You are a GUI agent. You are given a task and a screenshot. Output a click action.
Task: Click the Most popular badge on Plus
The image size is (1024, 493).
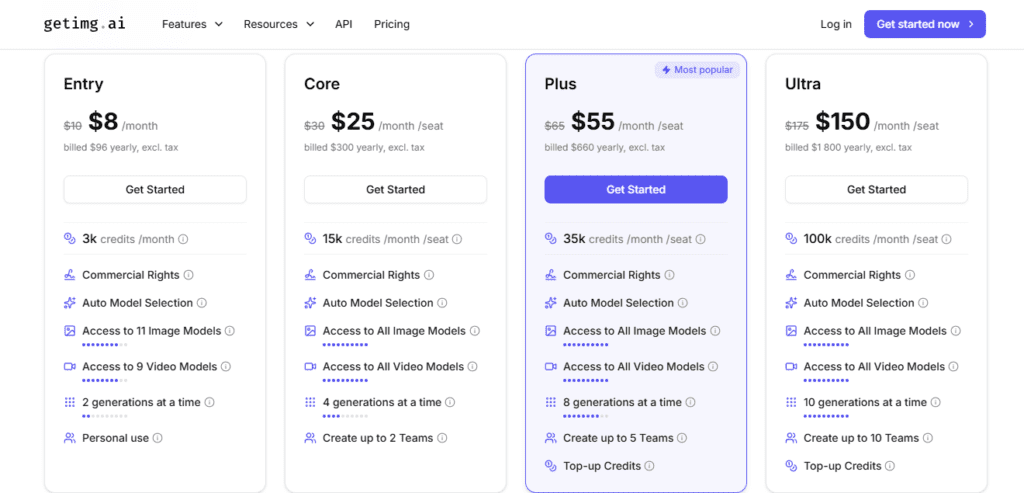pos(696,70)
